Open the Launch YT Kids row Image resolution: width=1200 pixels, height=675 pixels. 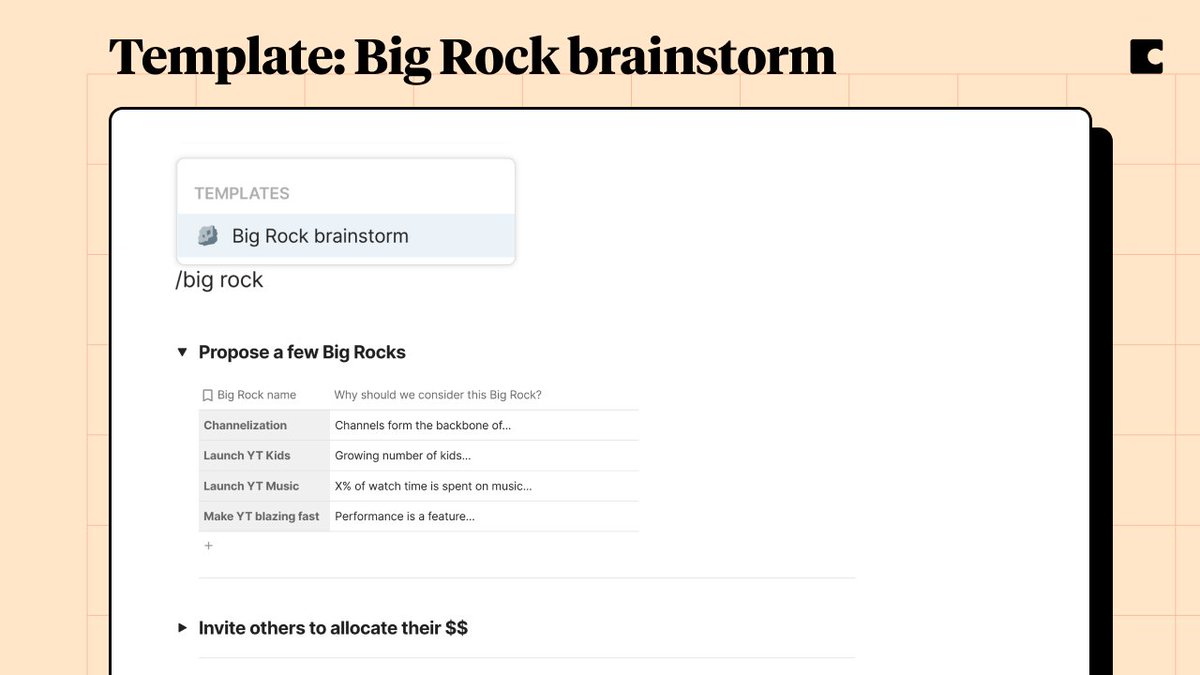pyautogui.click(x=264, y=455)
